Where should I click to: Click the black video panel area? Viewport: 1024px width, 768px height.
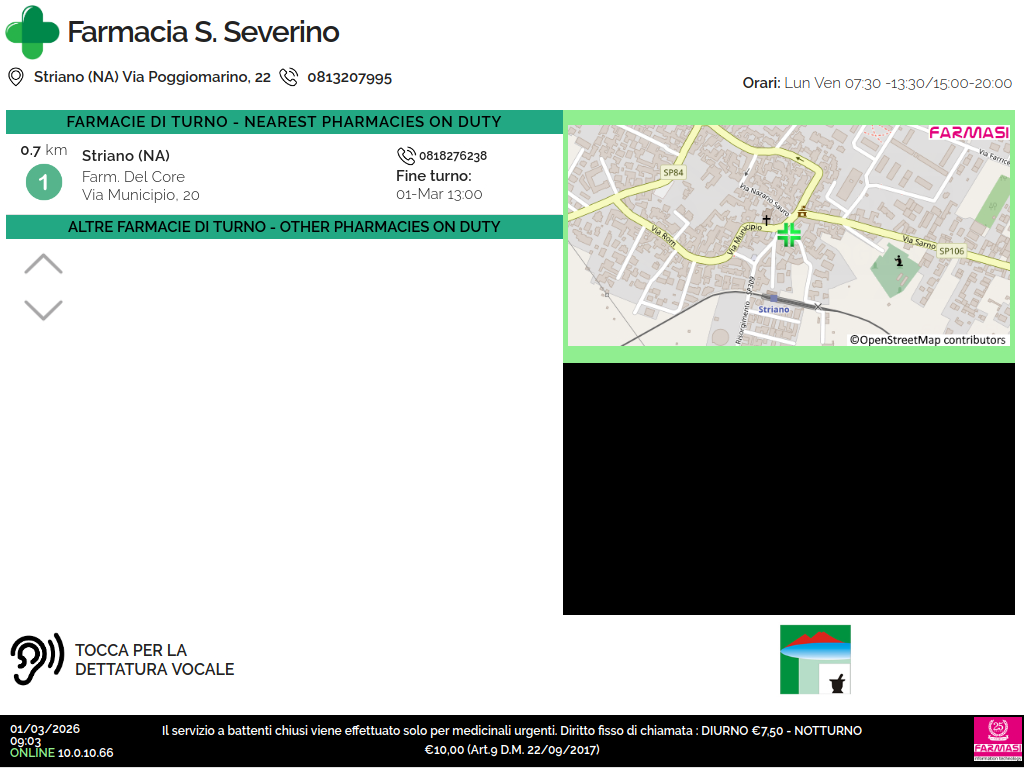pos(792,489)
